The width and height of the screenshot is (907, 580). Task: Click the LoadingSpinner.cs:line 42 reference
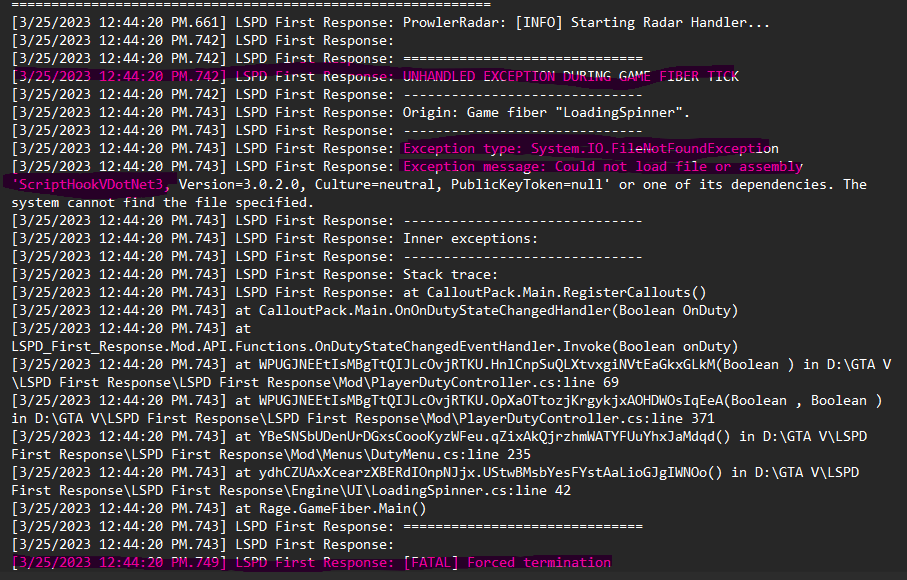click(x=495, y=490)
